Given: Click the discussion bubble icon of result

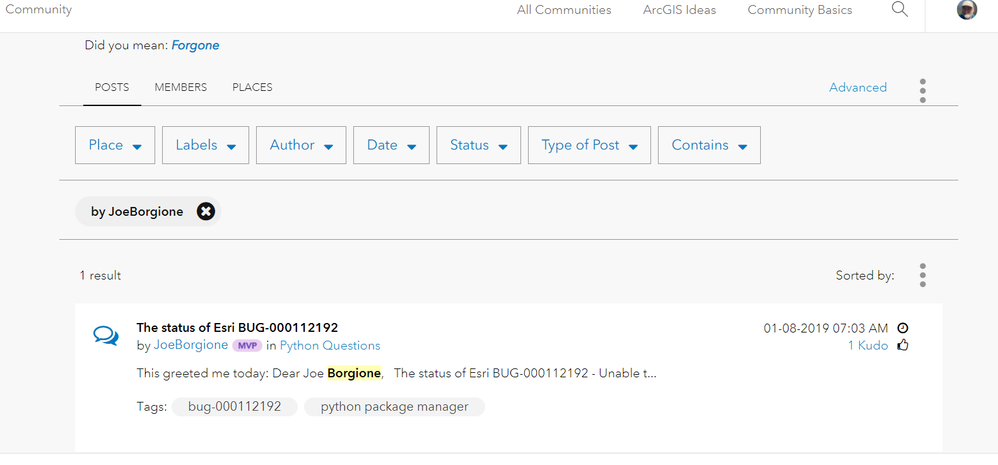Looking at the screenshot, I should pos(106,335).
